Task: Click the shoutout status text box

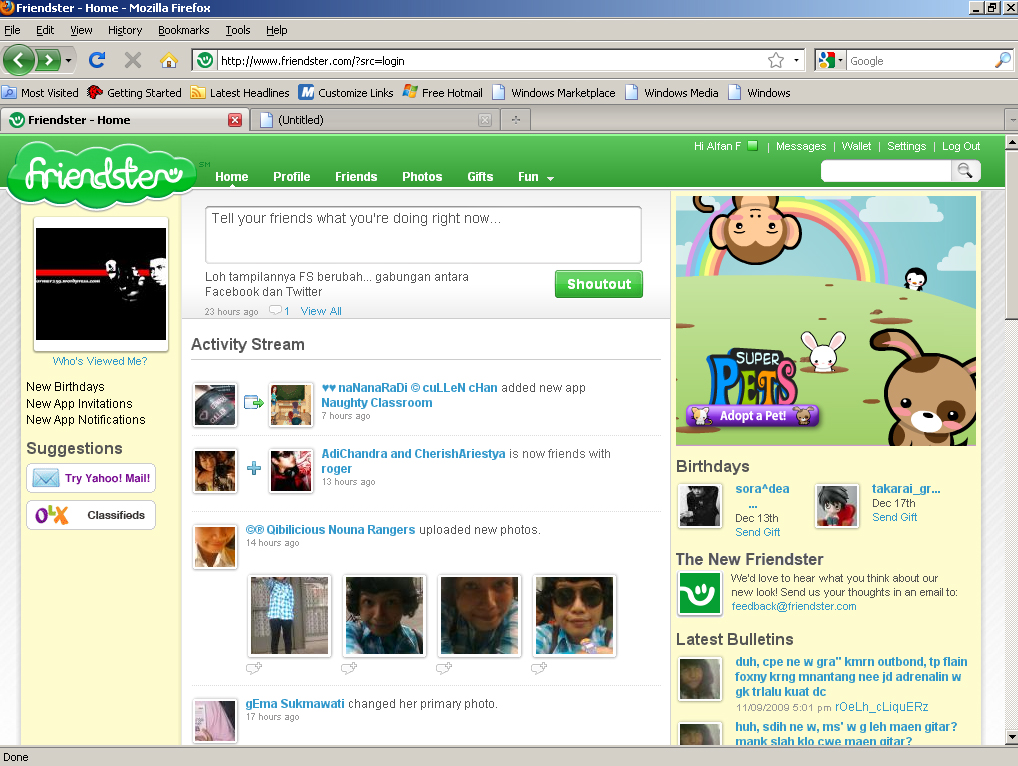Action: (x=423, y=235)
